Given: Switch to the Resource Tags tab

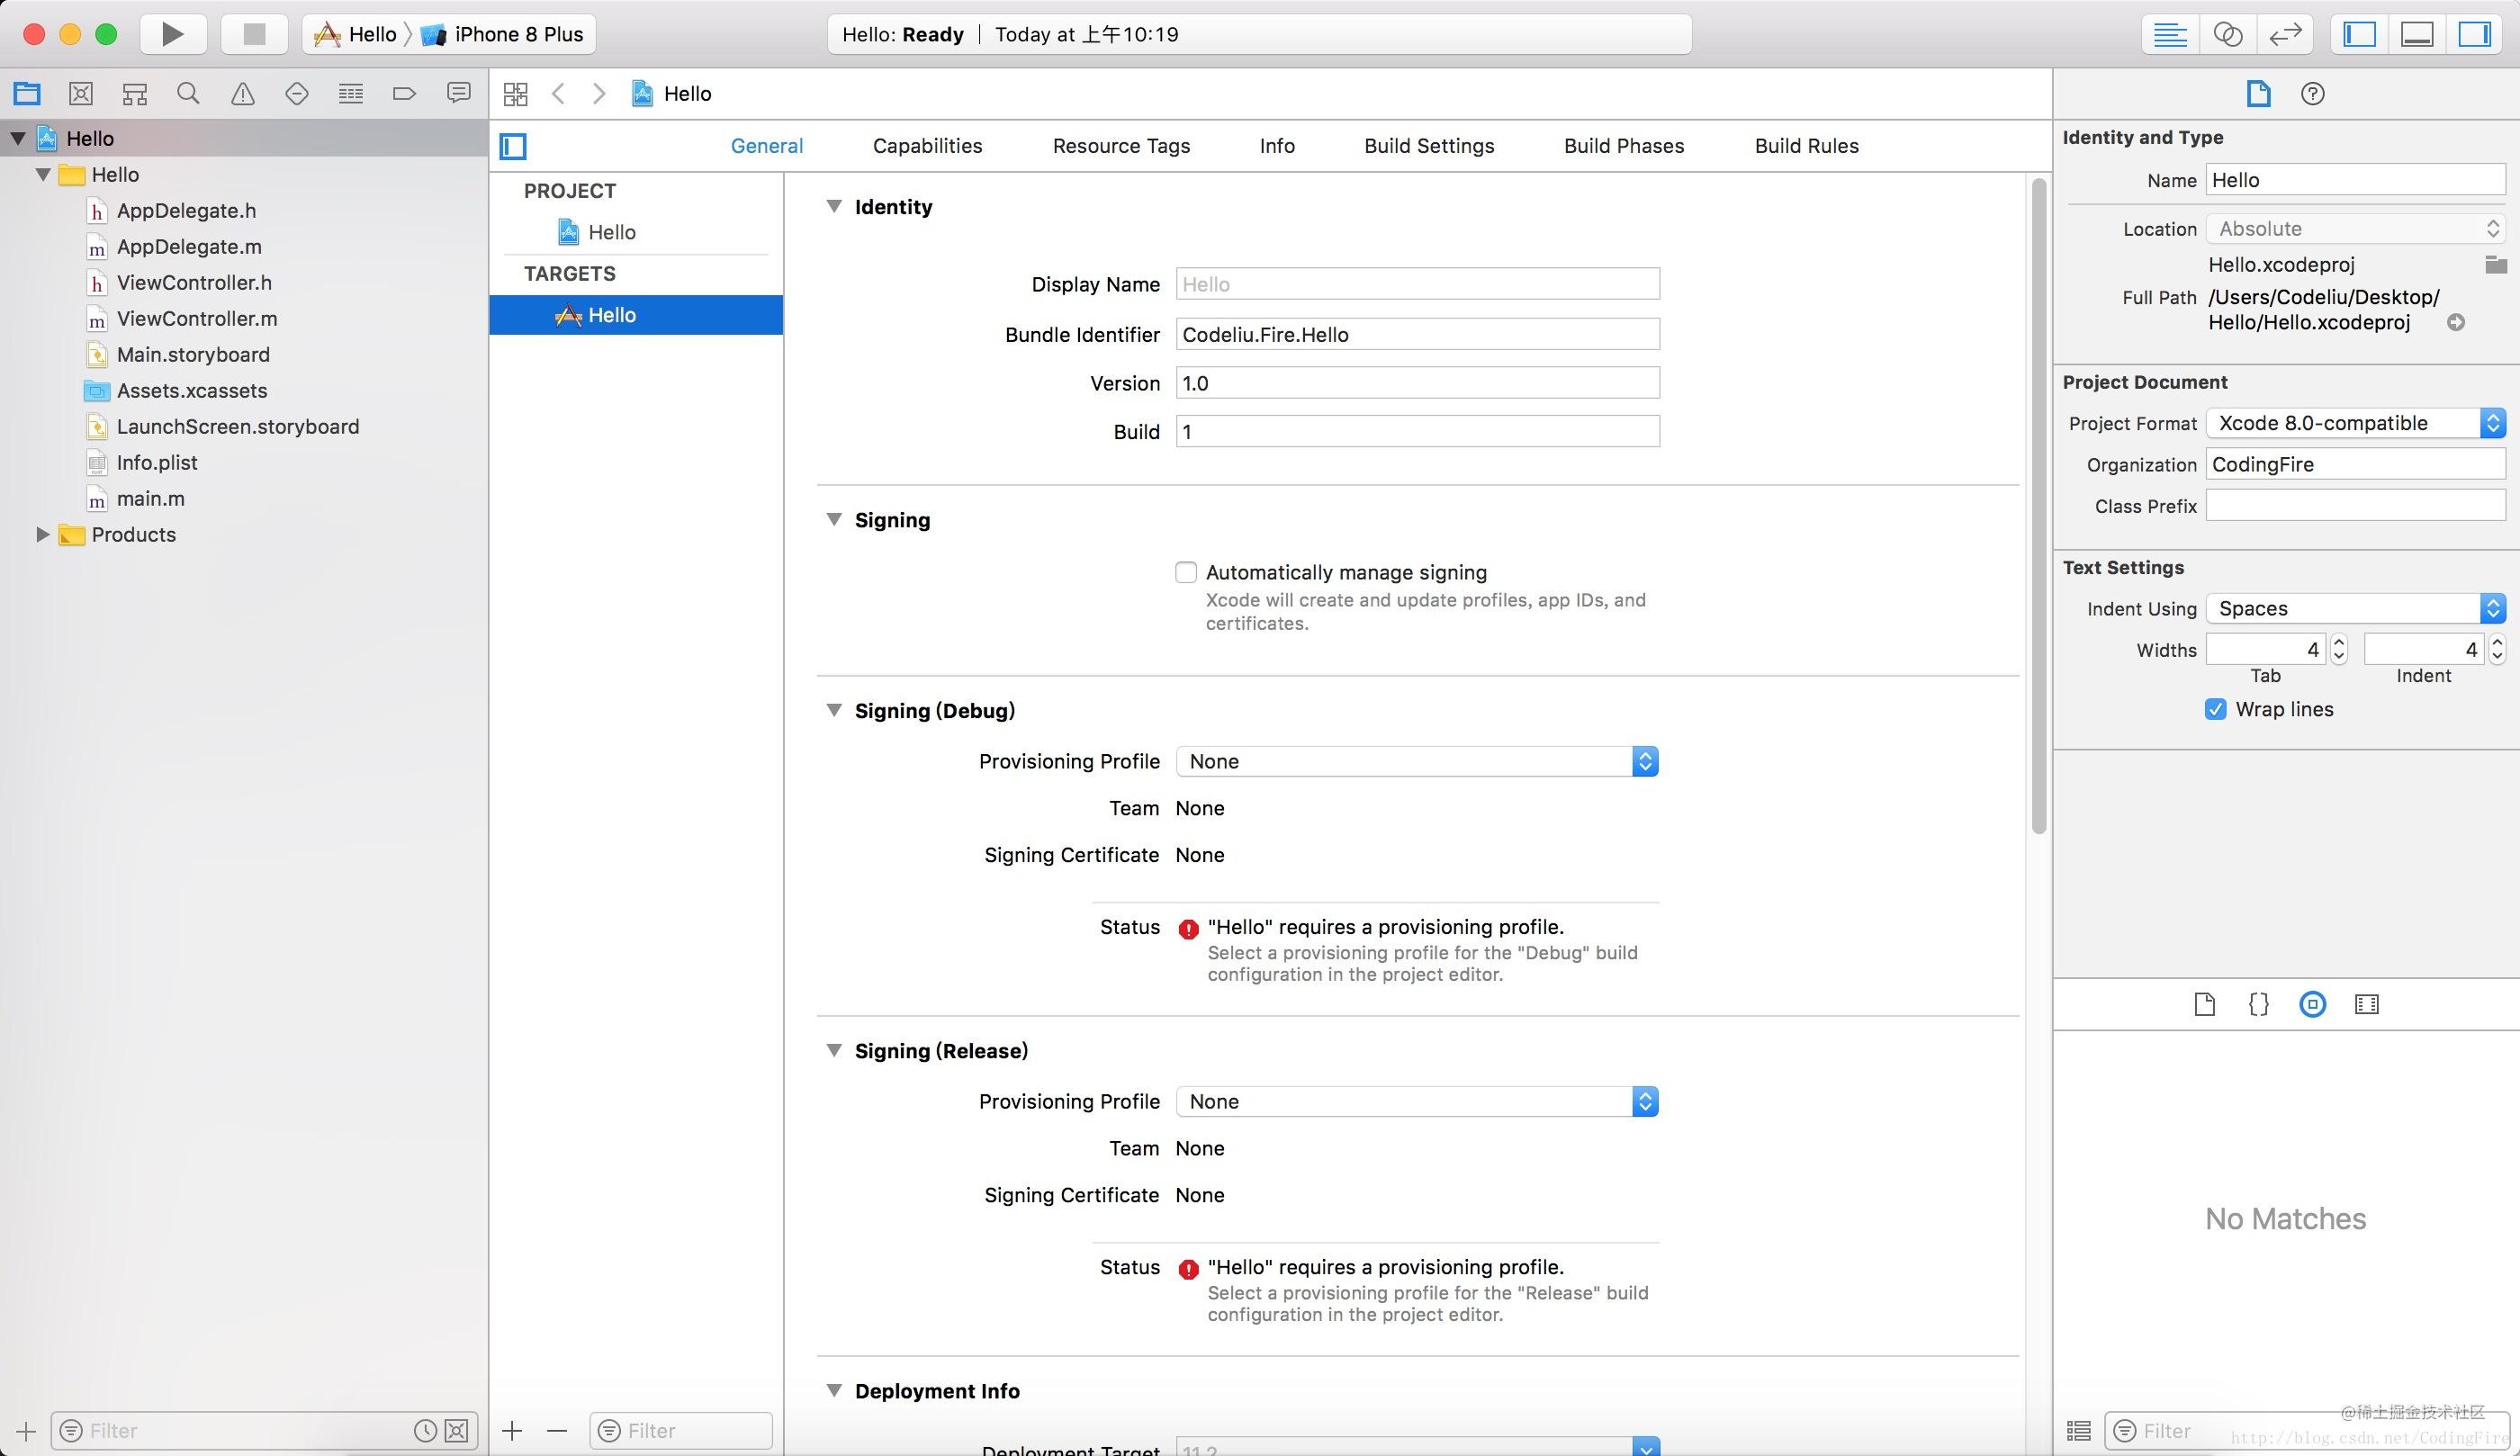Looking at the screenshot, I should [1121, 146].
